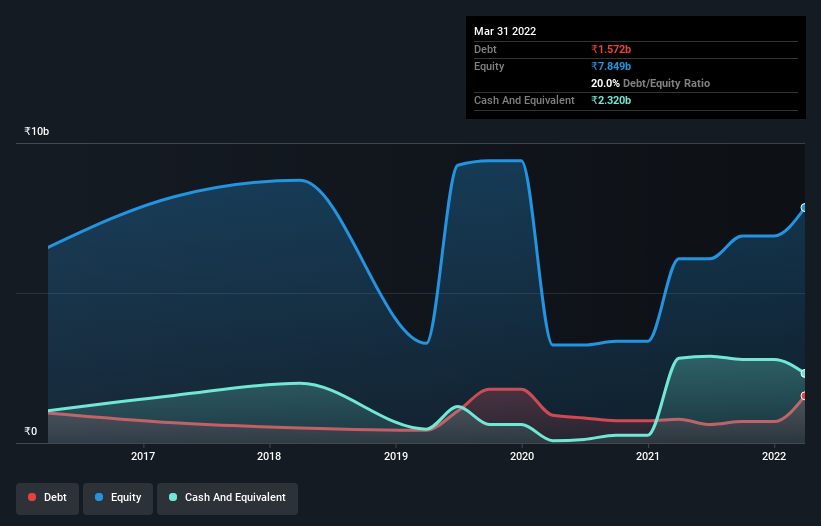Click the Equity row label in tooltip

point(489,66)
